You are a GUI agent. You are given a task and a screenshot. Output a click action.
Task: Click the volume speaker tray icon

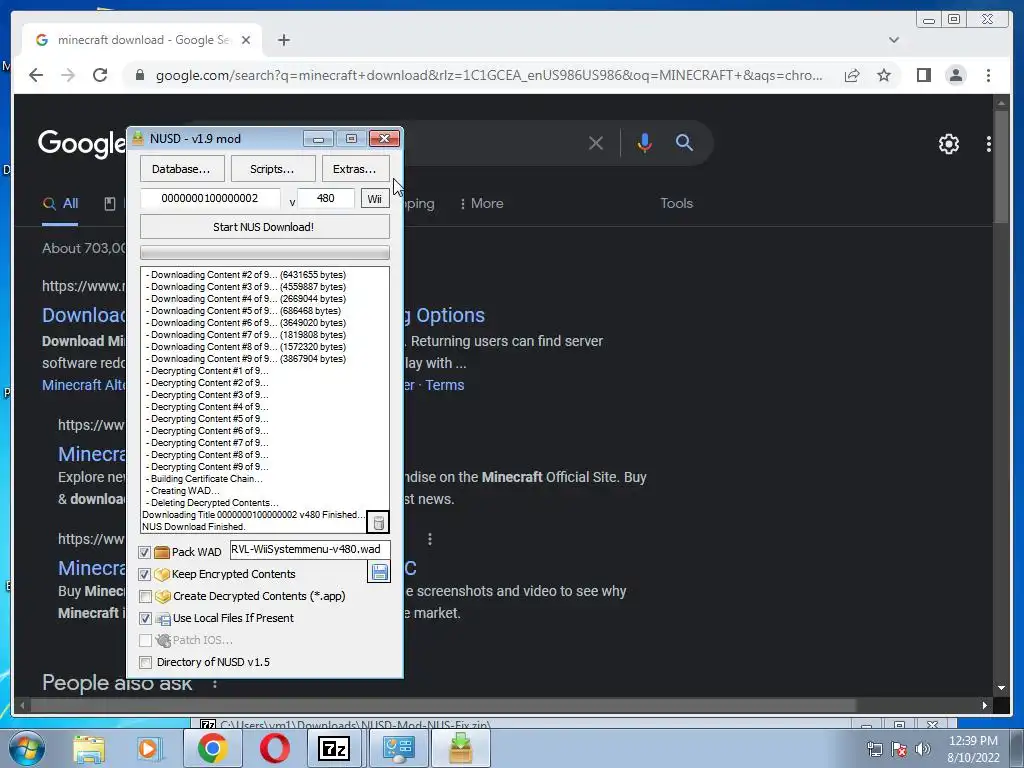pos(923,749)
